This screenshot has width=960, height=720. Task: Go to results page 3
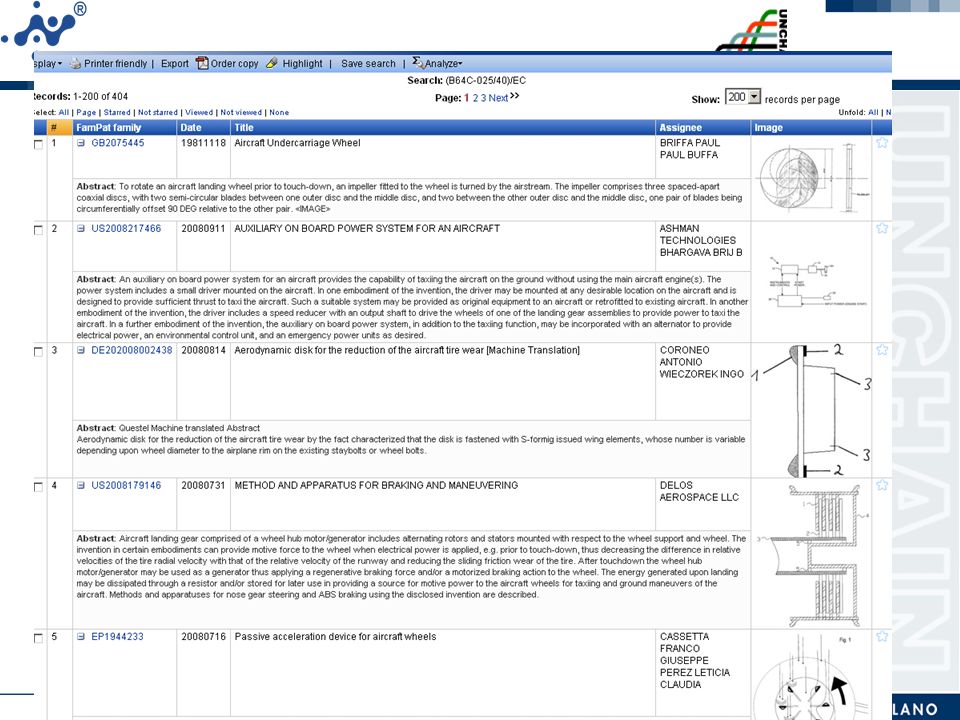[x=483, y=98]
